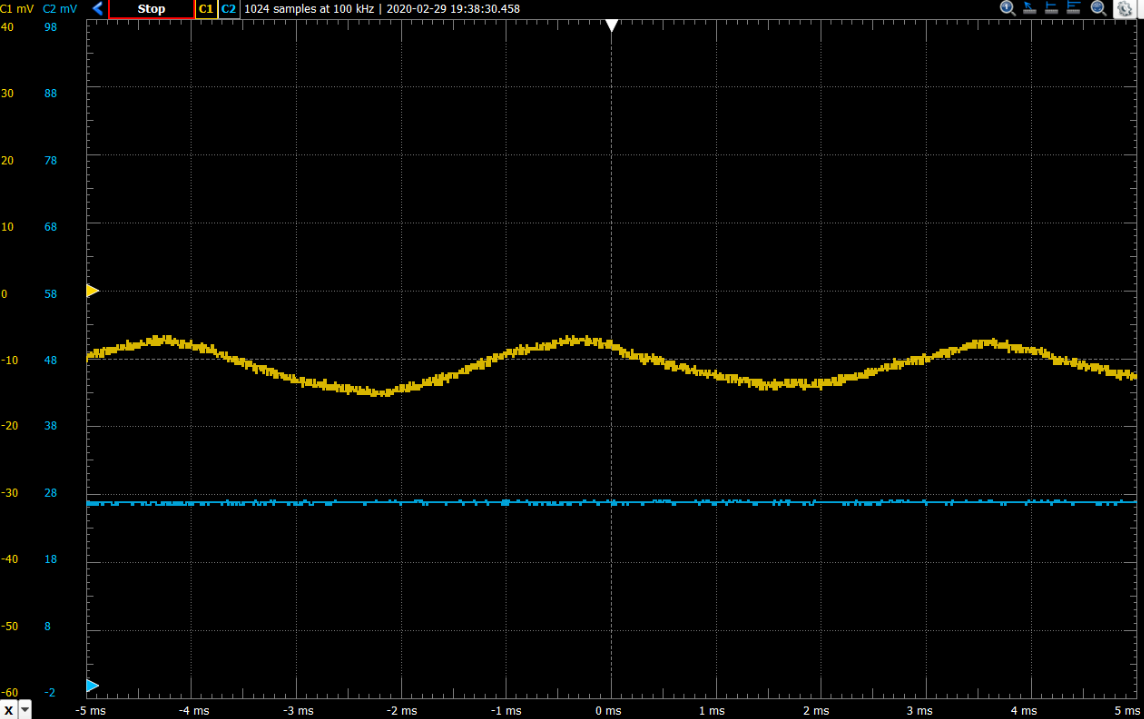Click the blue C2 zero-level marker
Viewport: 1144px width, 719px height.
pos(93,685)
